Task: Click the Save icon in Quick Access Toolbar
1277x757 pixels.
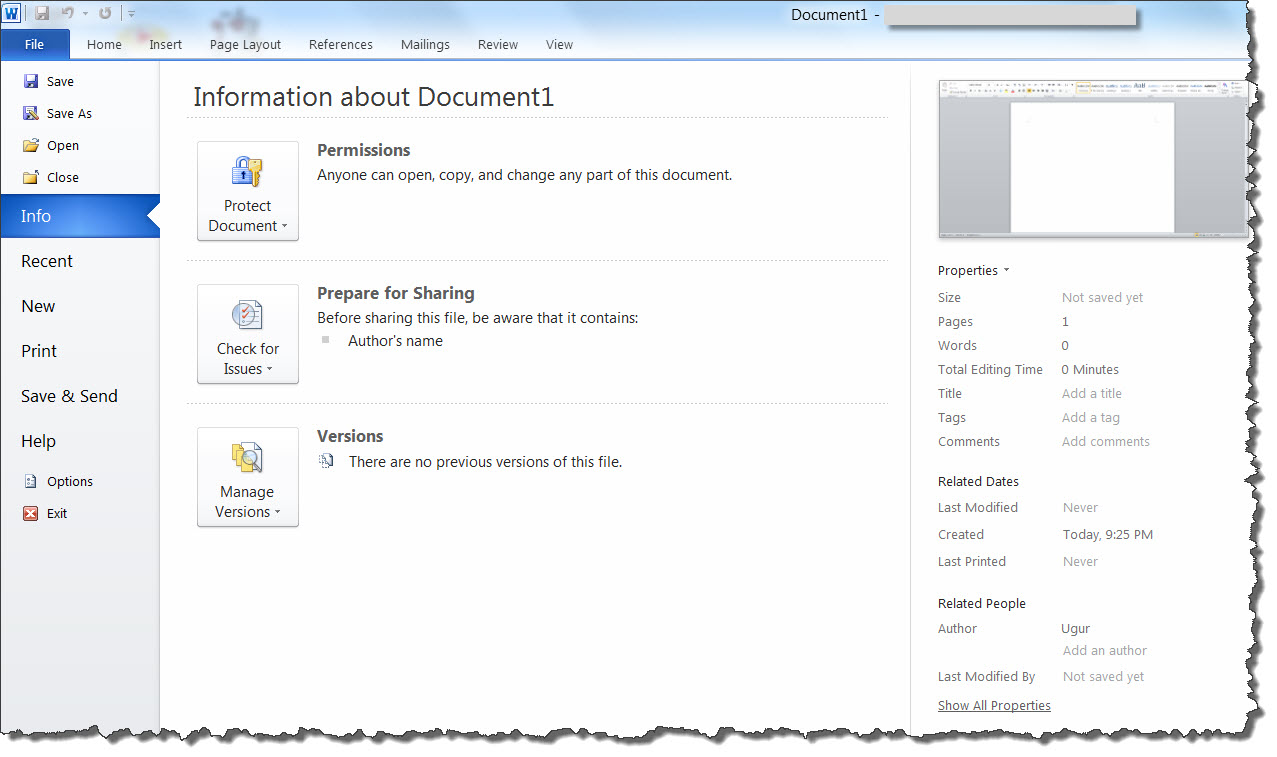Action: (42, 13)
